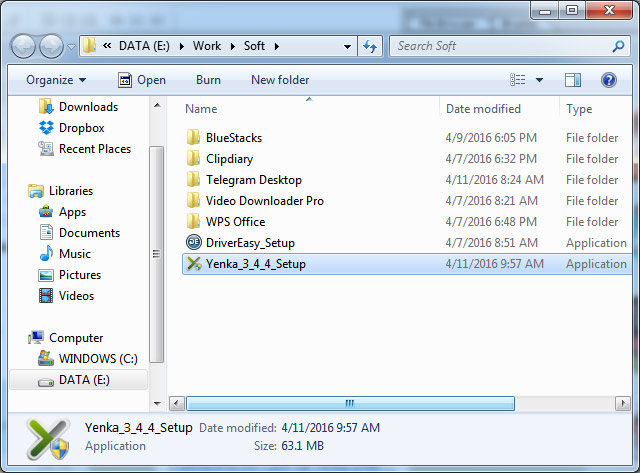Screen dimensions: 640x473
Task: Expand the arrow after Soft breadcrumb
Action: (x=277, y=46)
